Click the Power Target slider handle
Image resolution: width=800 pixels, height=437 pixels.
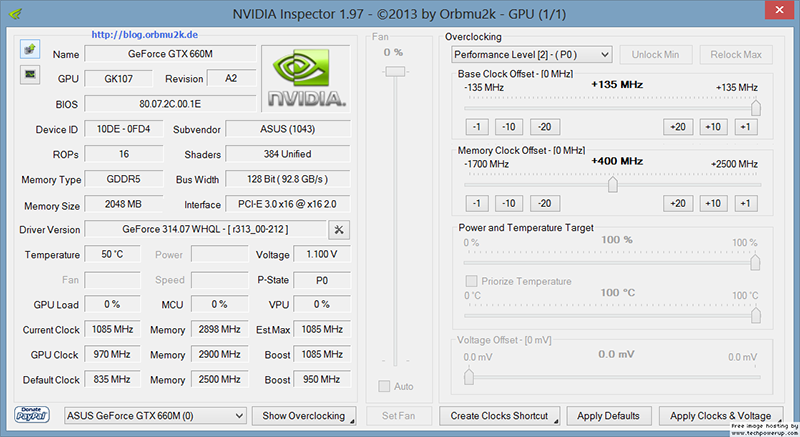click(x=755, y=263)
